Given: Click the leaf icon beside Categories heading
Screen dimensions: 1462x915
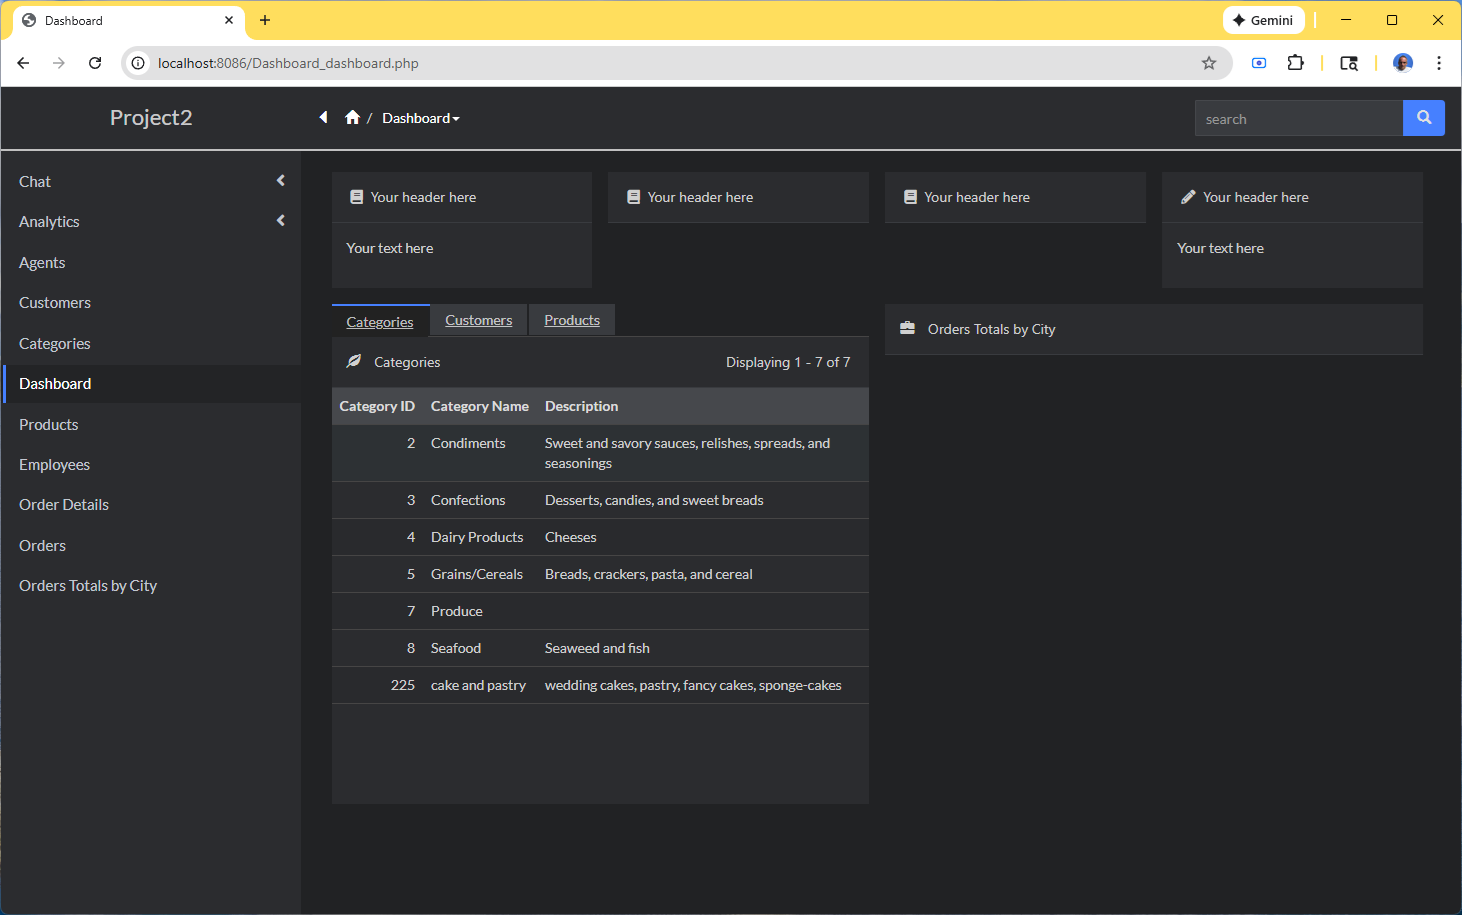Looking at the screenshot, I should tap(354, 362).
